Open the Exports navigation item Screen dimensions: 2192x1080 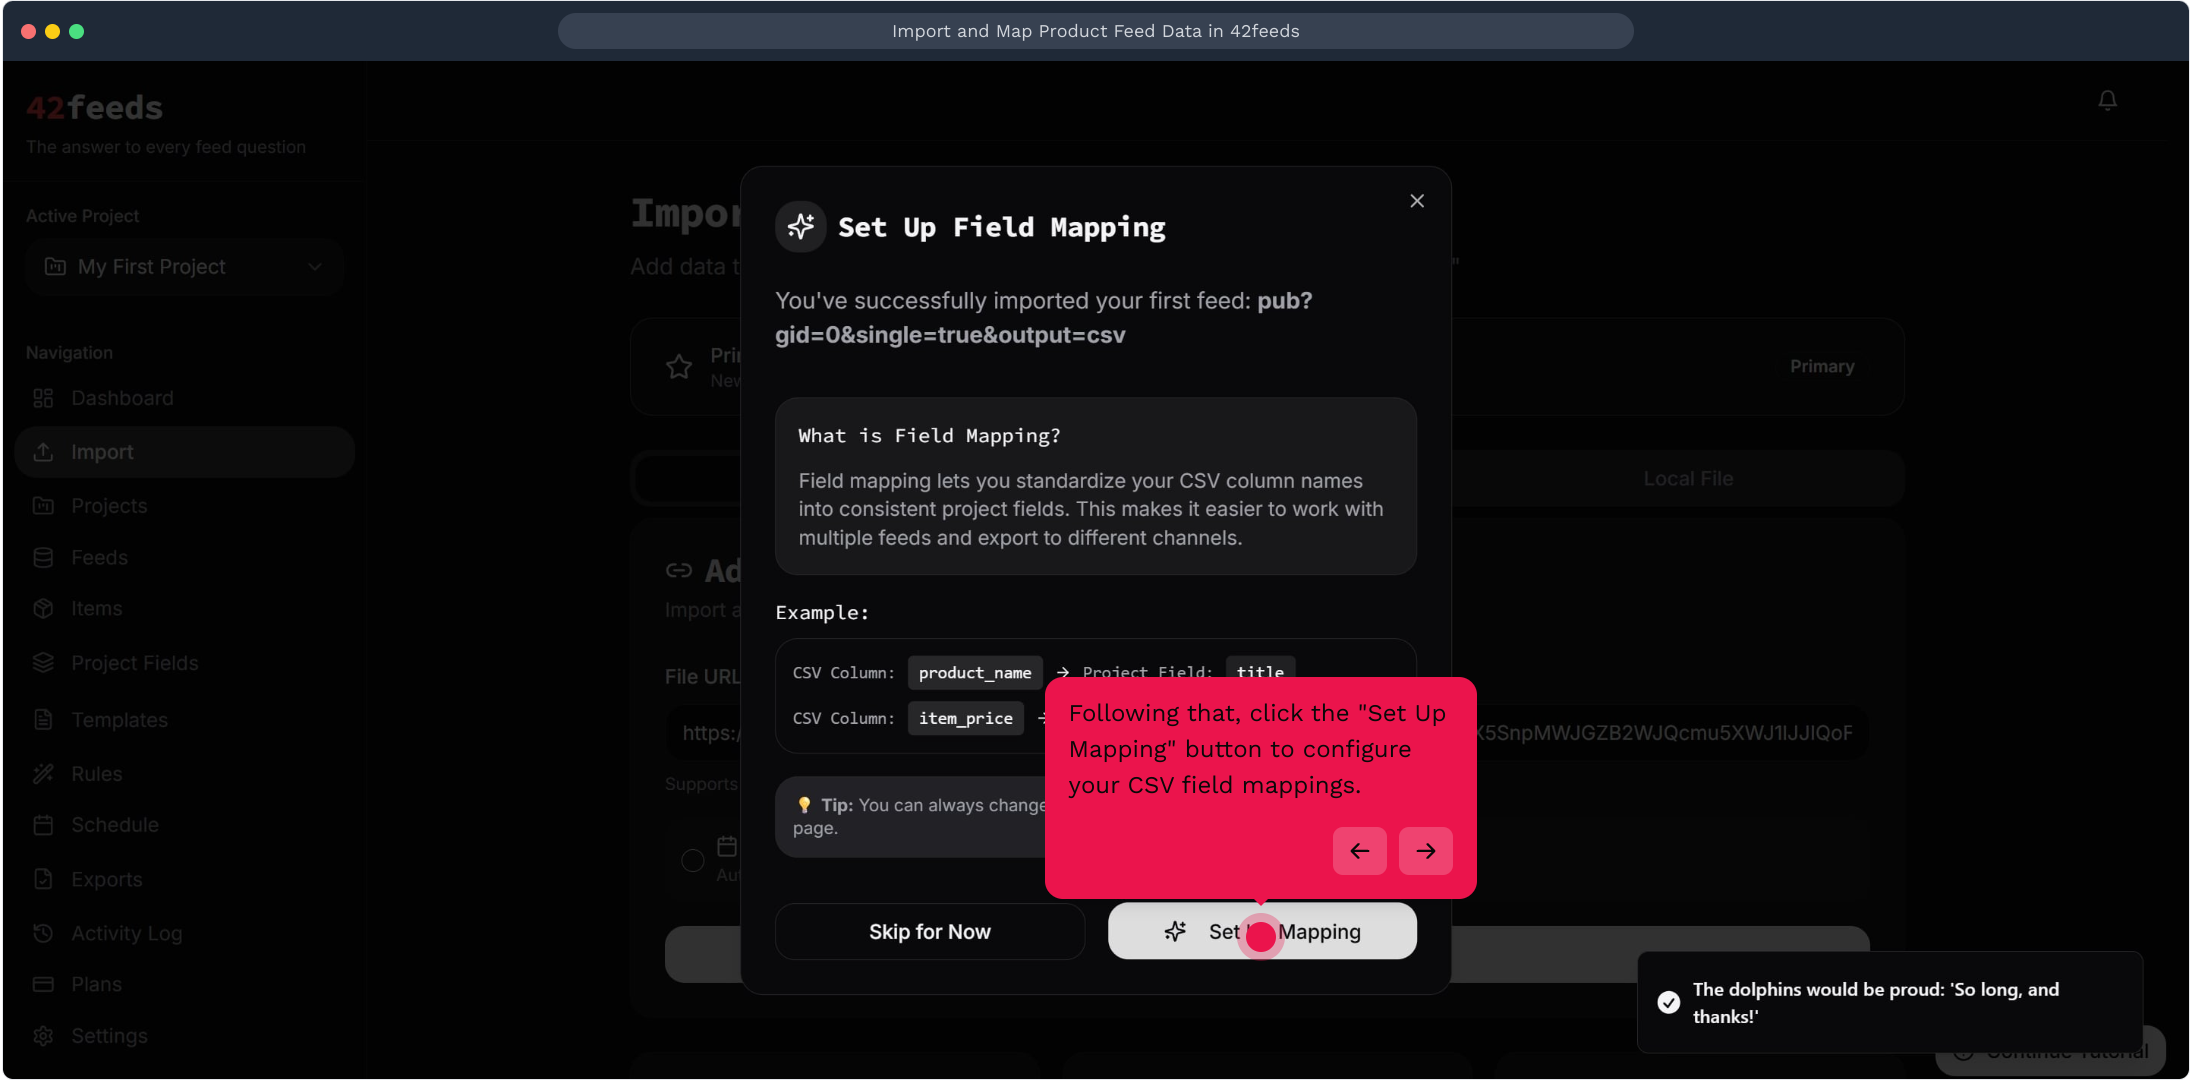pos(106,879)
